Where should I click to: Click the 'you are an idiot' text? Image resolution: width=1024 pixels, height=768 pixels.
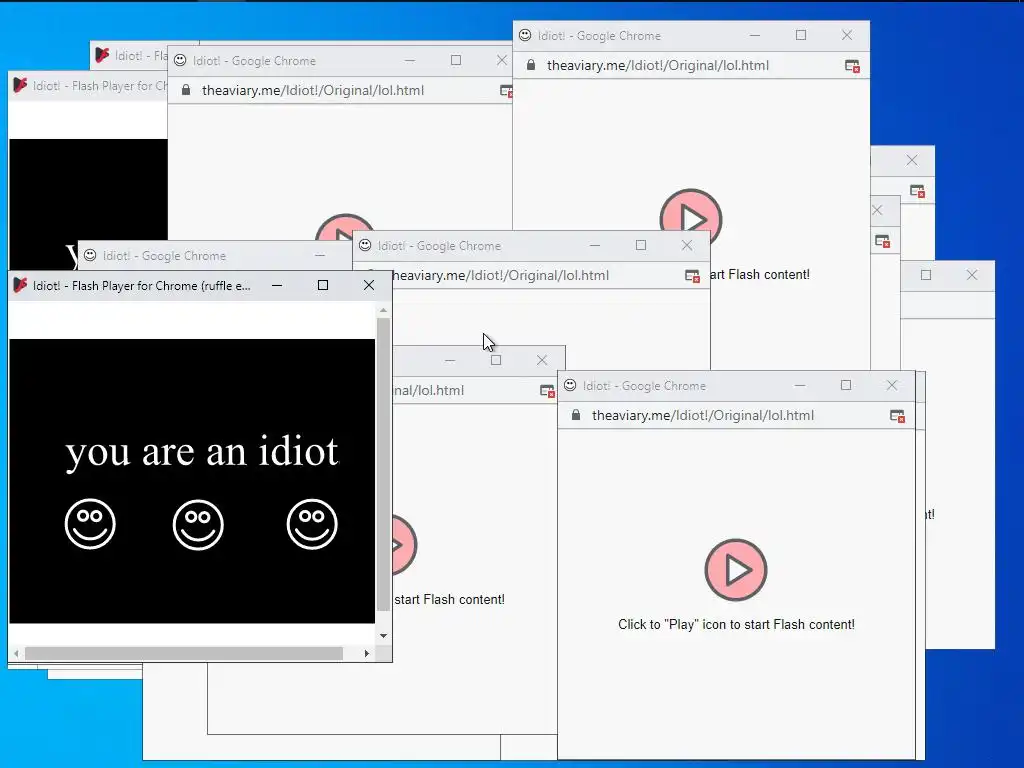[x=202, y=452]
